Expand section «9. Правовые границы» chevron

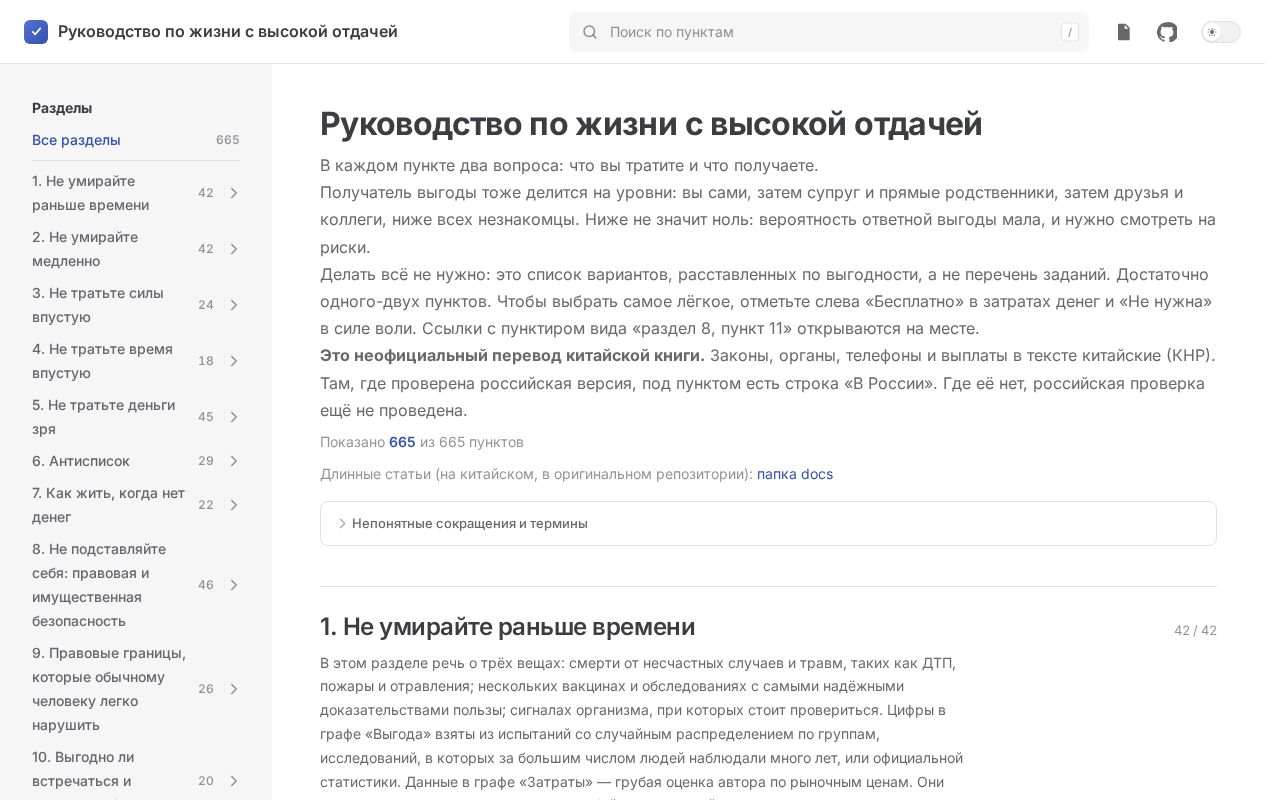[234, 689]
